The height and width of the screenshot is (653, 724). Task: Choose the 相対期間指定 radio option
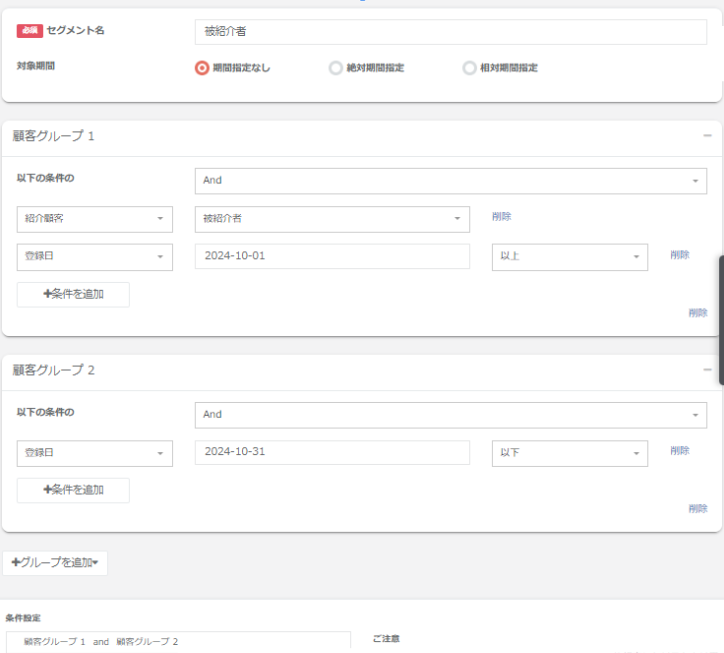469,68
